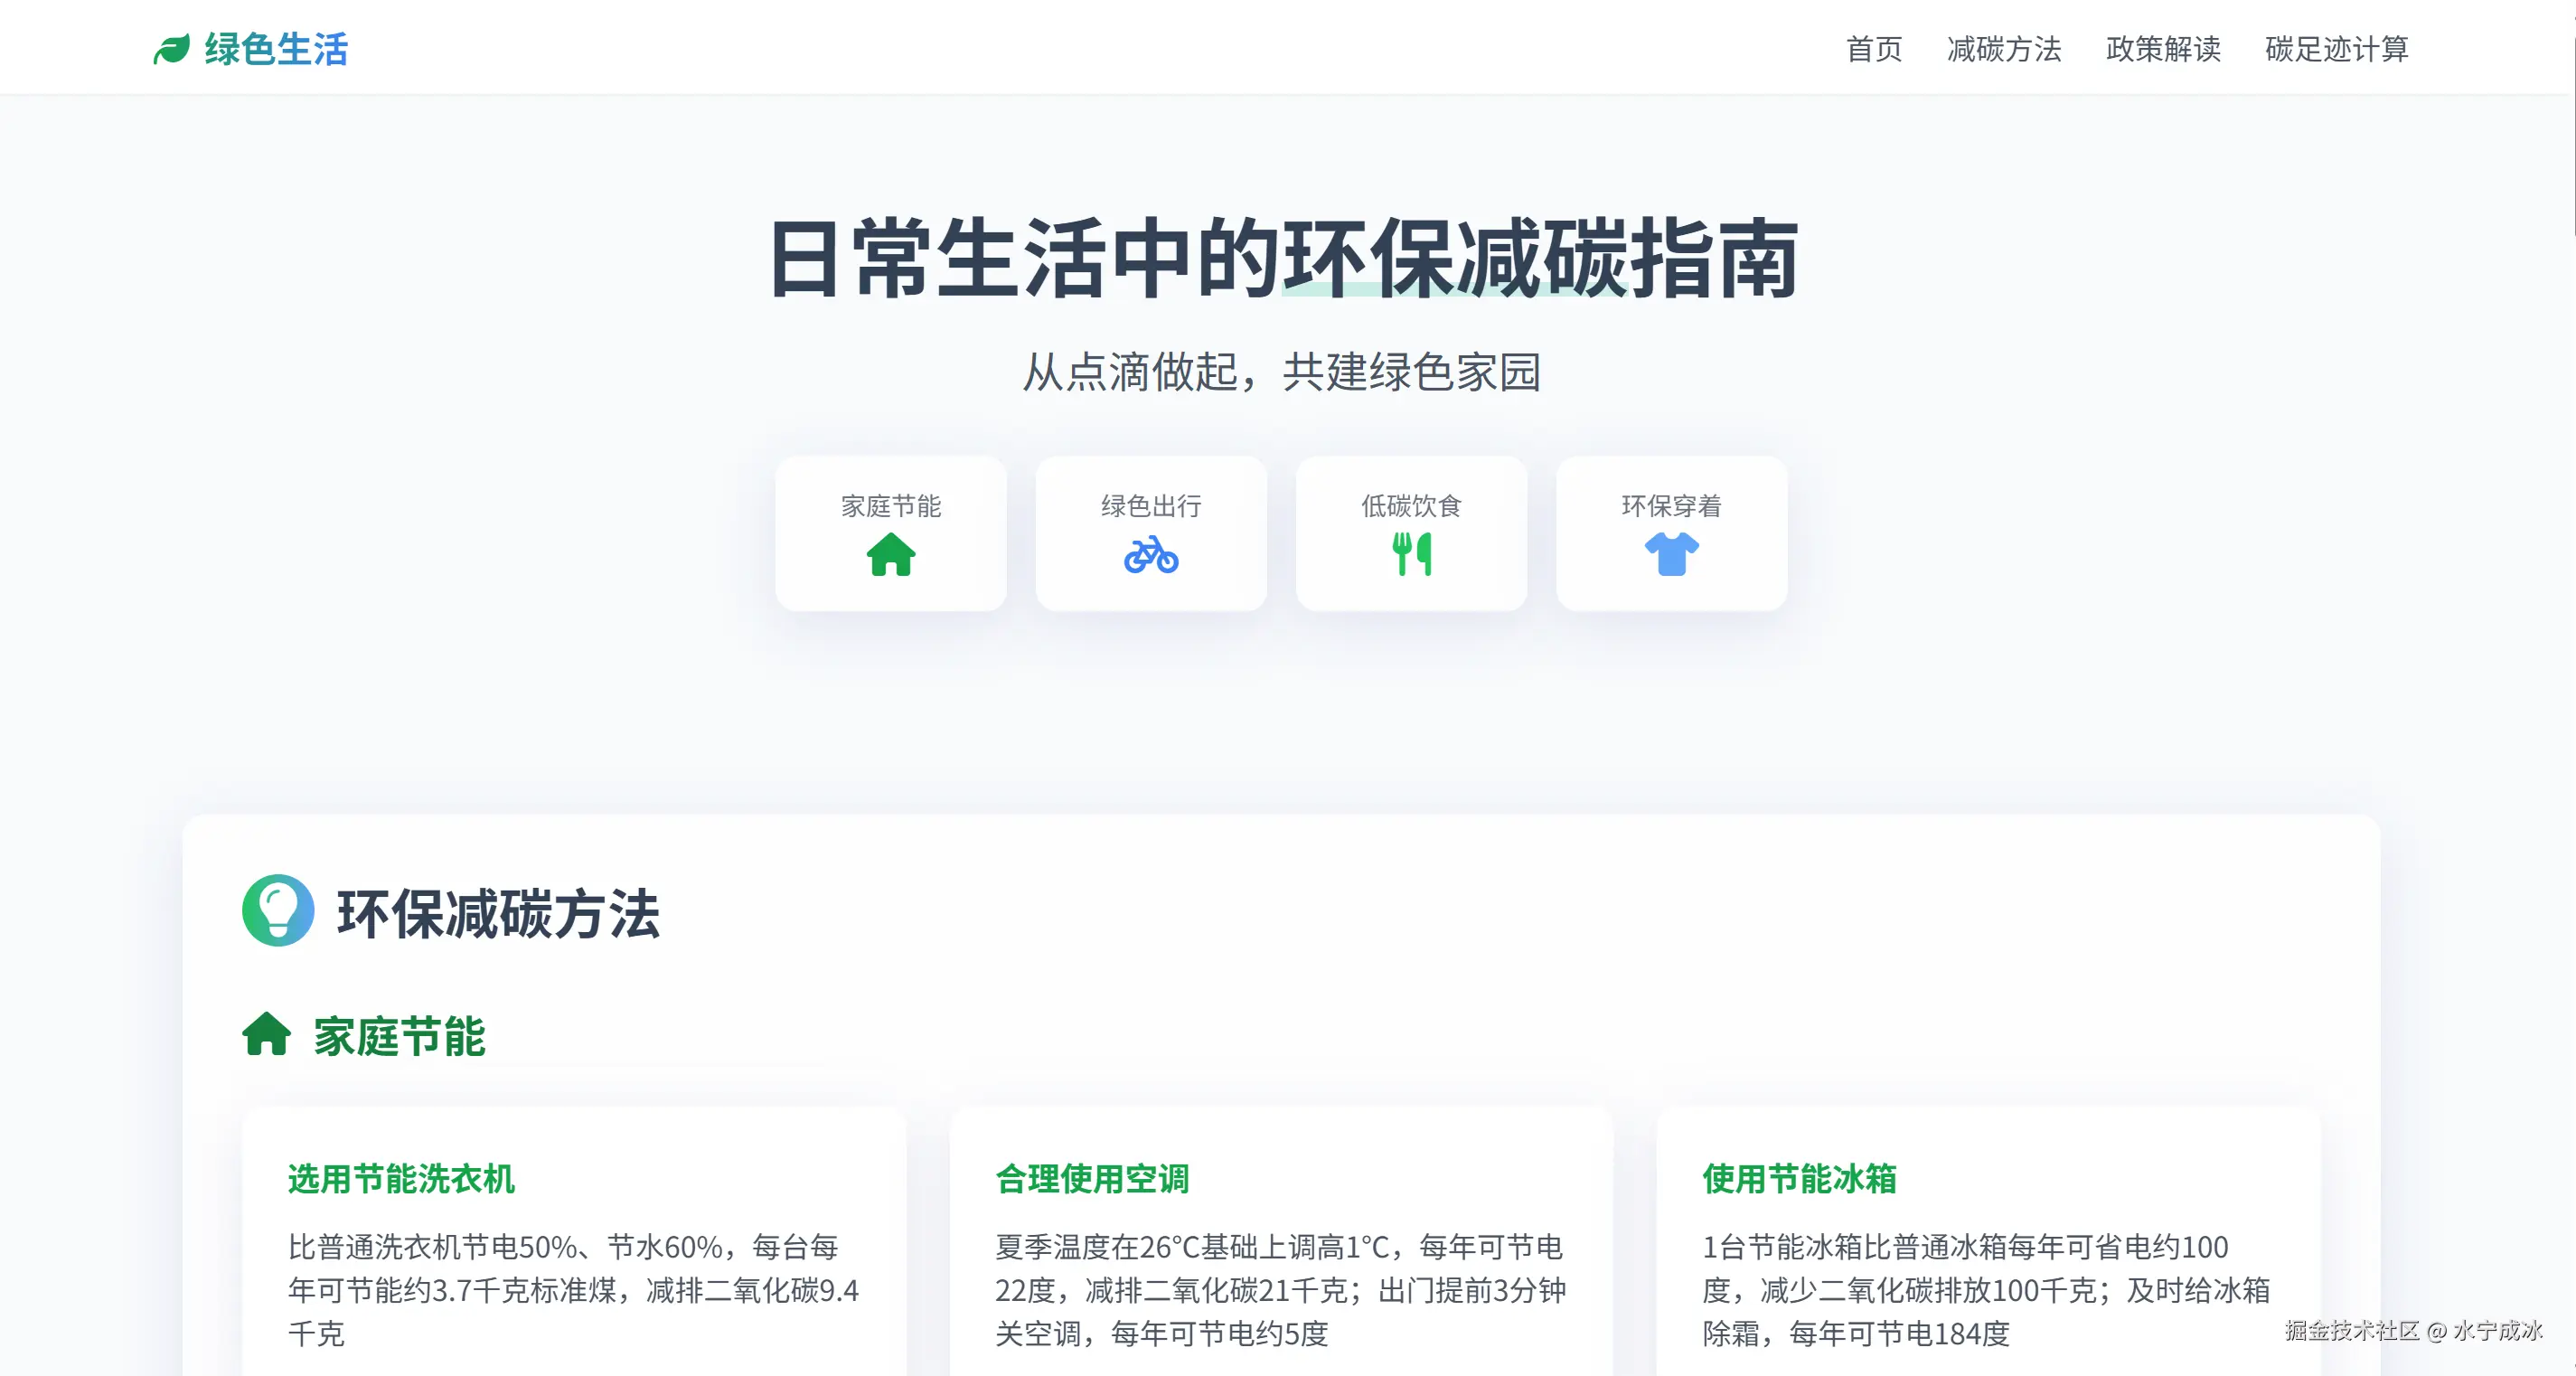Open the 选用节能洗衣机 tip card title
The width and height of the screenshot is (2576, 1376).
pos(401,1179)
